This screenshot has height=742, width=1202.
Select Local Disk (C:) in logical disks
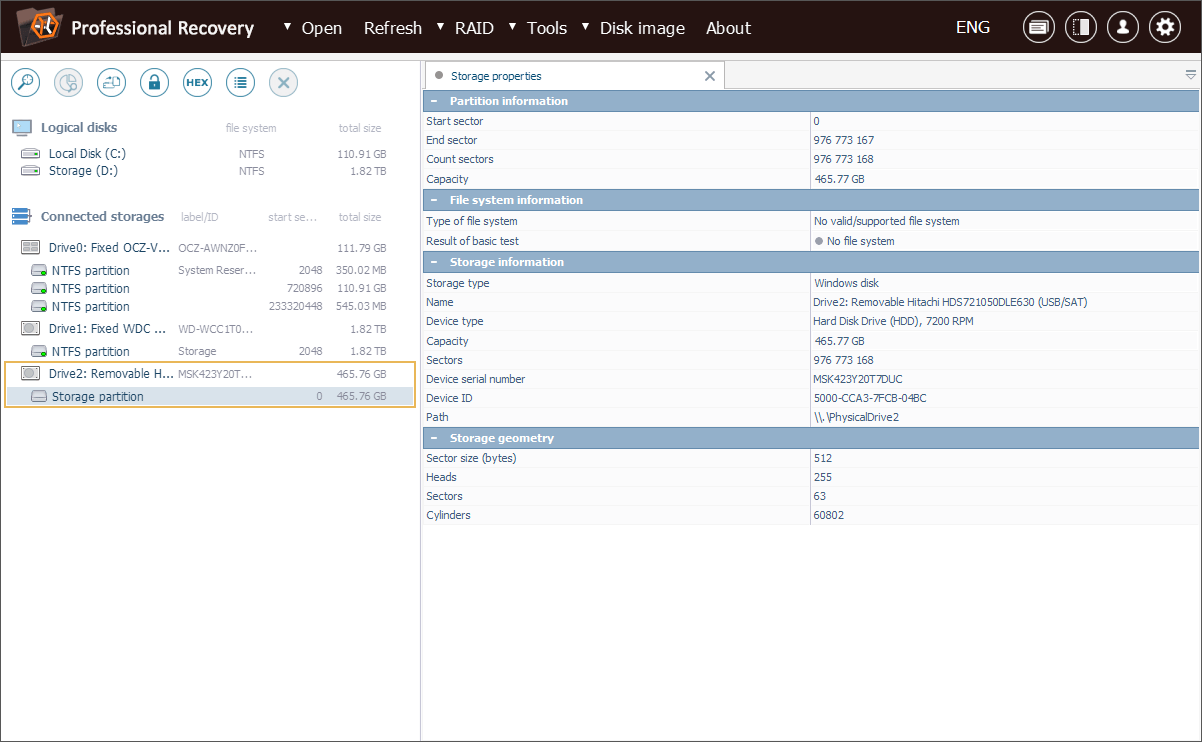[x=87, y=154]
